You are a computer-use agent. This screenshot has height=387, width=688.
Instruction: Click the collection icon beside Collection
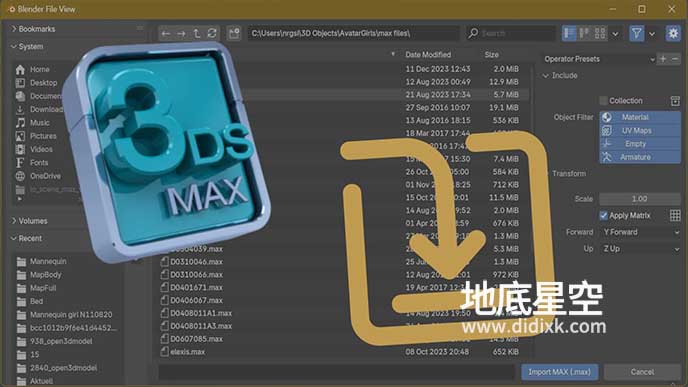(x=675, y=101)
